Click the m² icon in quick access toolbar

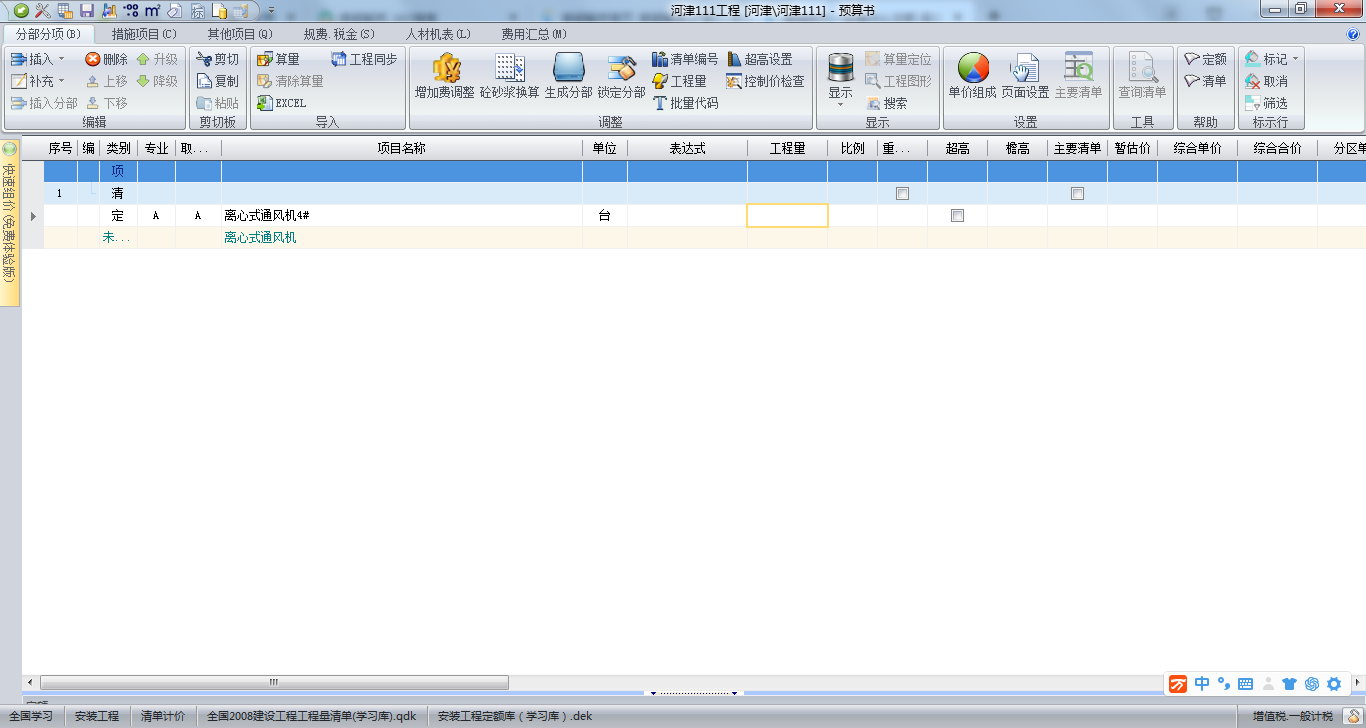[x=152, y=10]
